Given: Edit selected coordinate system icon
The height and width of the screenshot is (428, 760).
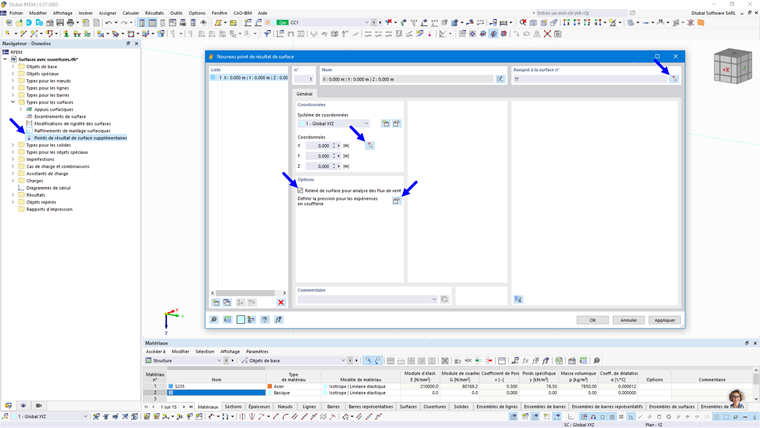Looking at the screenshot, I should [396, 124].
